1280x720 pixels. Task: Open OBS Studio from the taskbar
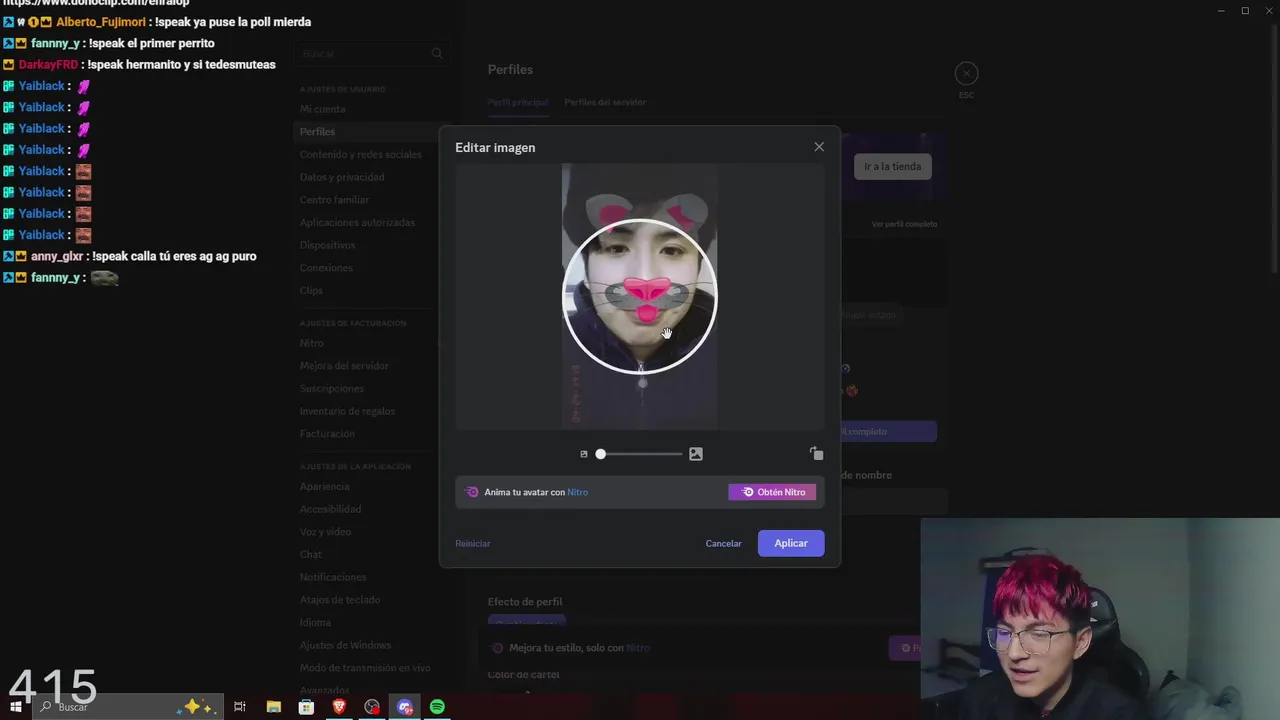pos(372,707)
